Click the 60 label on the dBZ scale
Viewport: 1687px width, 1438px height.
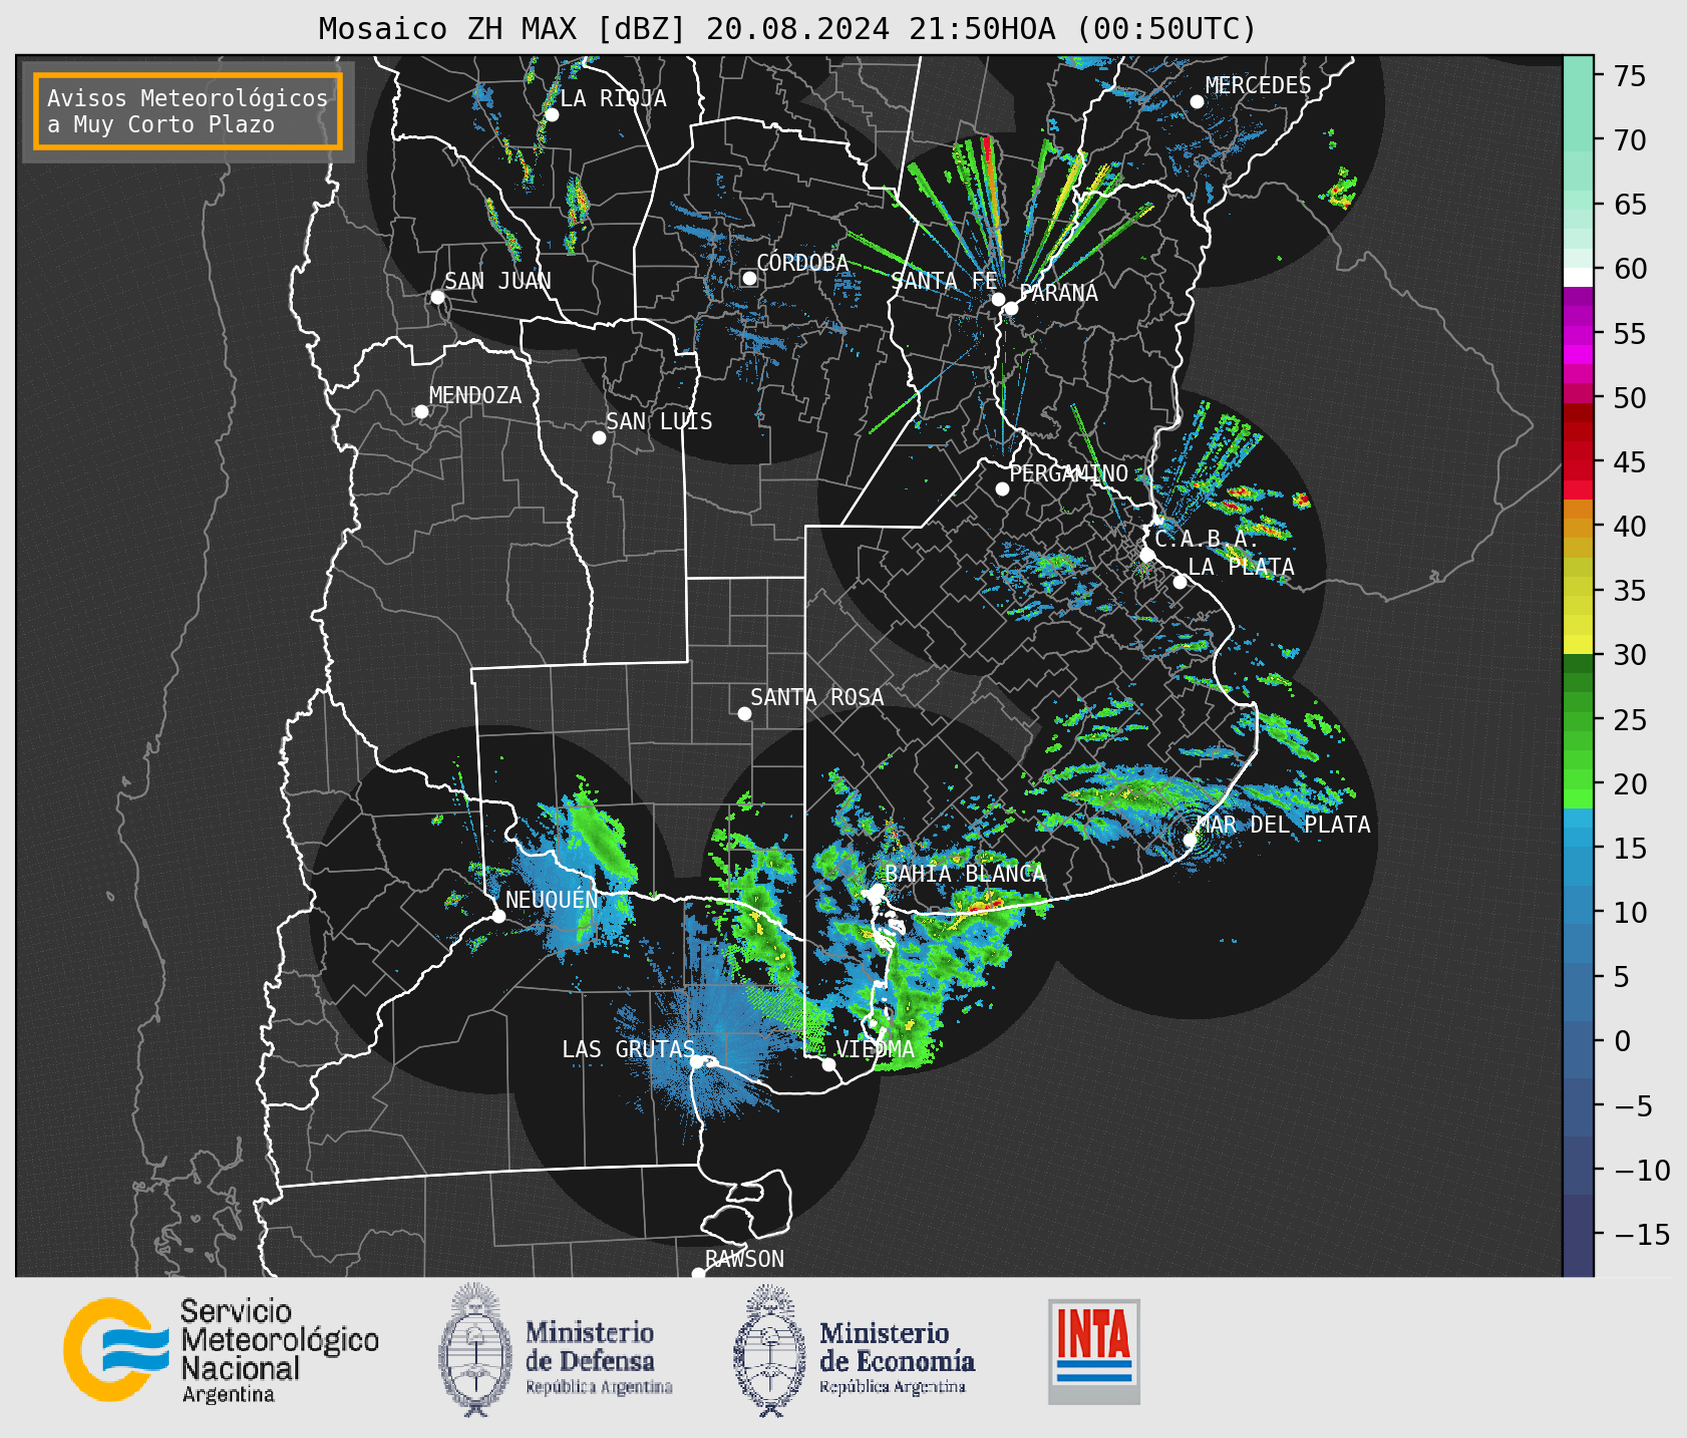point(1629,269)
